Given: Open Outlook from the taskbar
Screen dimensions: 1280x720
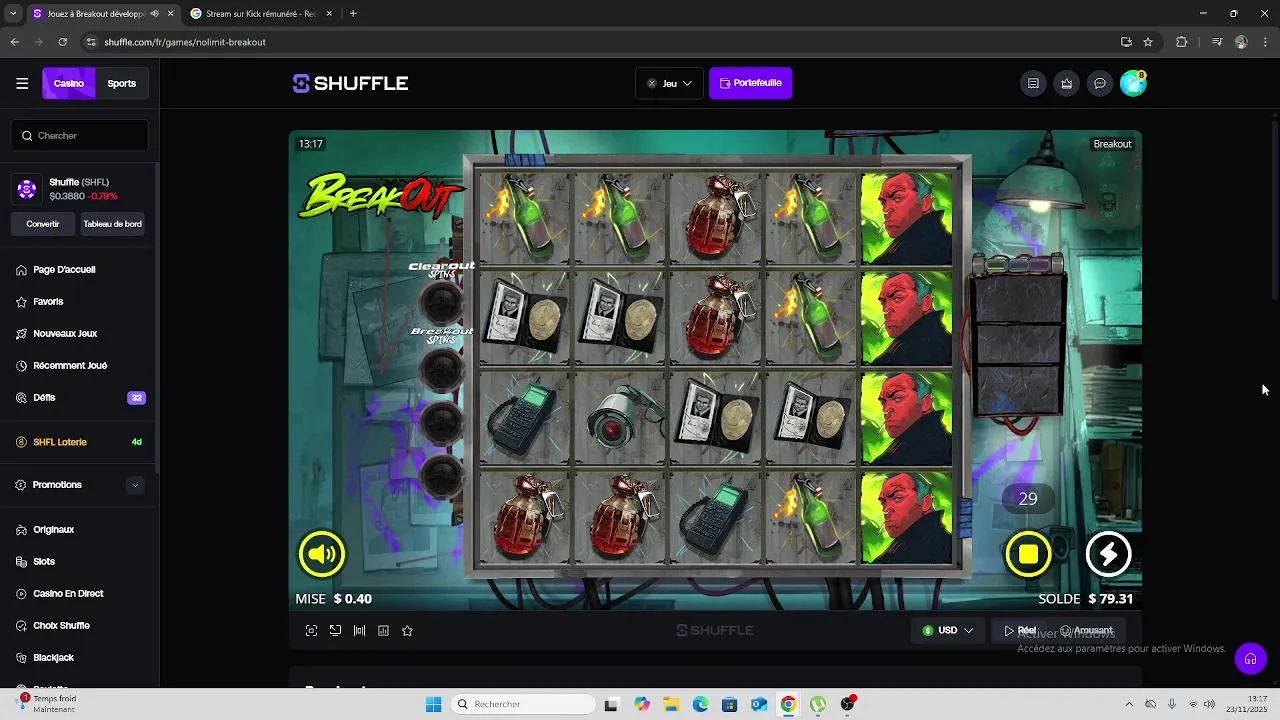Looking at the screenshot, I should tap(759, 705).
